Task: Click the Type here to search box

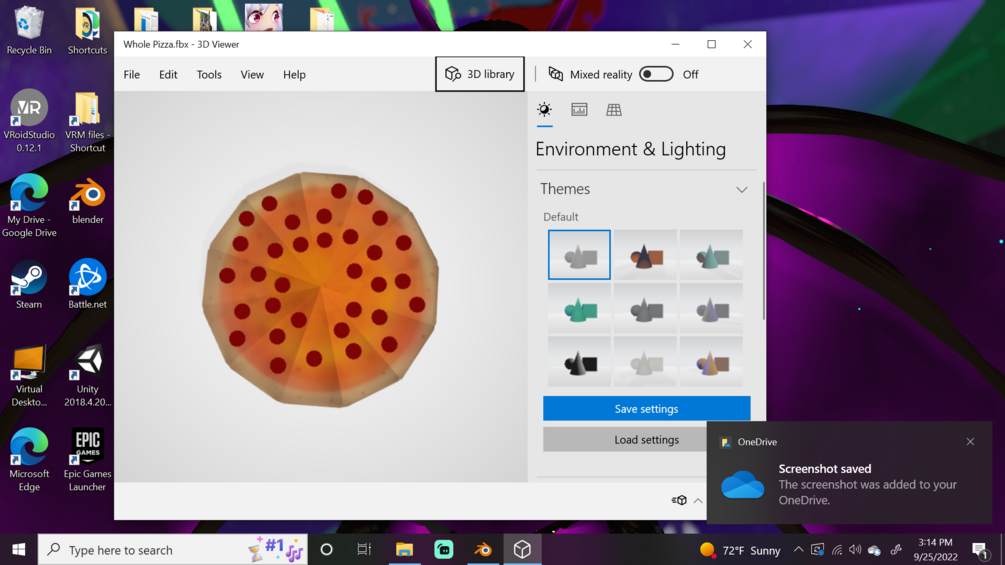Action: 173,550
